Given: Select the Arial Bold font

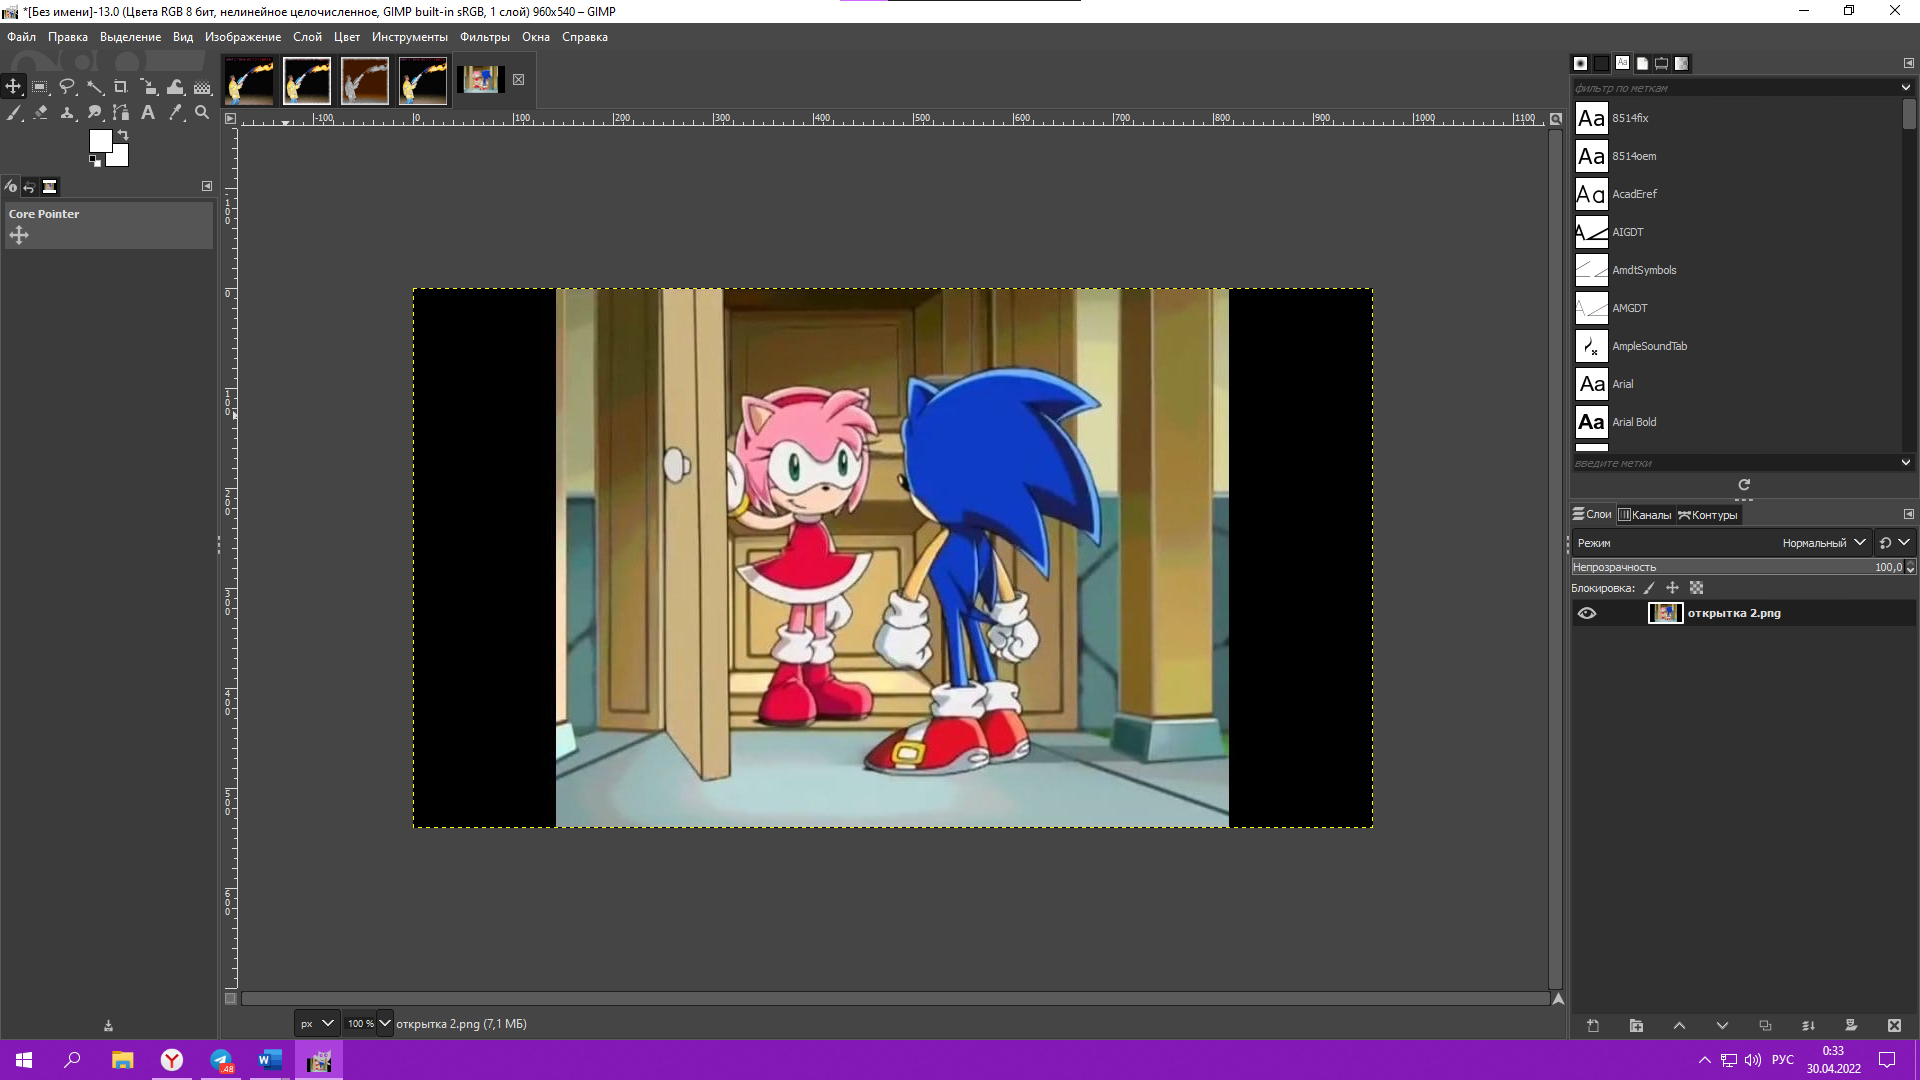Looking at the screenshot, I should coord(1738,422).
